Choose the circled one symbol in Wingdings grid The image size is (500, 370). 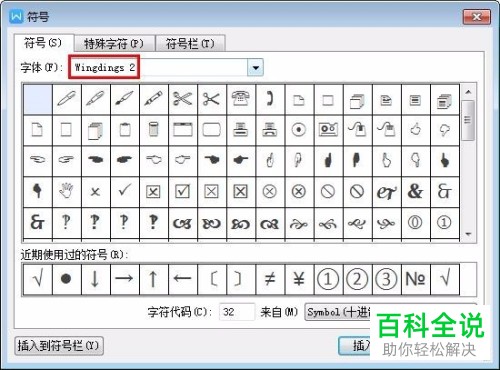[x=444, y=223]
